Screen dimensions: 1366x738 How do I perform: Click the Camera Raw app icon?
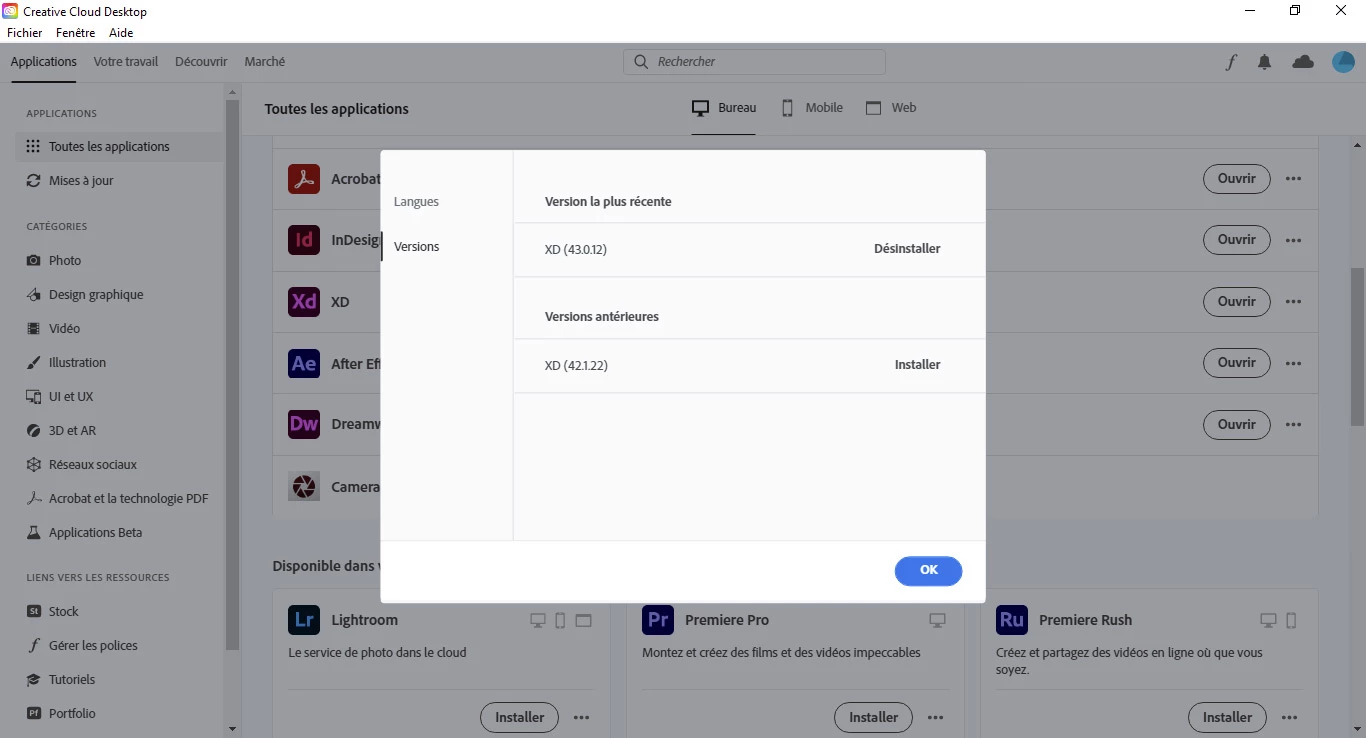(304, 486)
